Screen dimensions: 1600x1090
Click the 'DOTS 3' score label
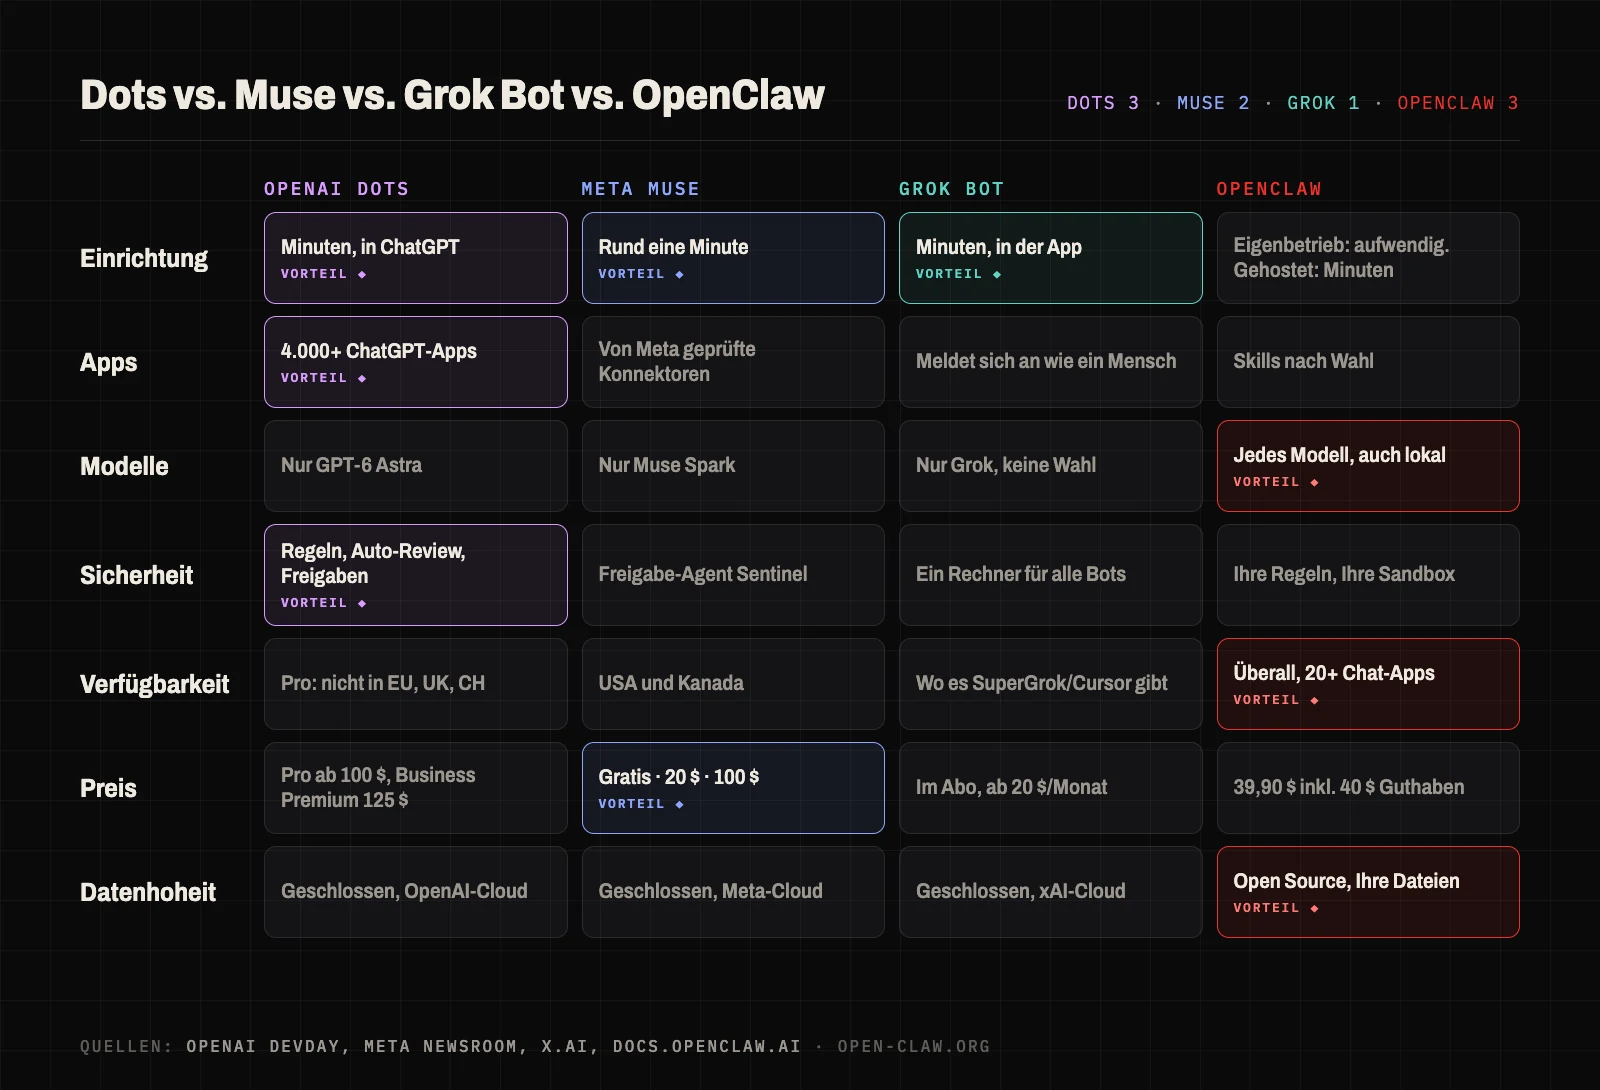pos(1103,103)
